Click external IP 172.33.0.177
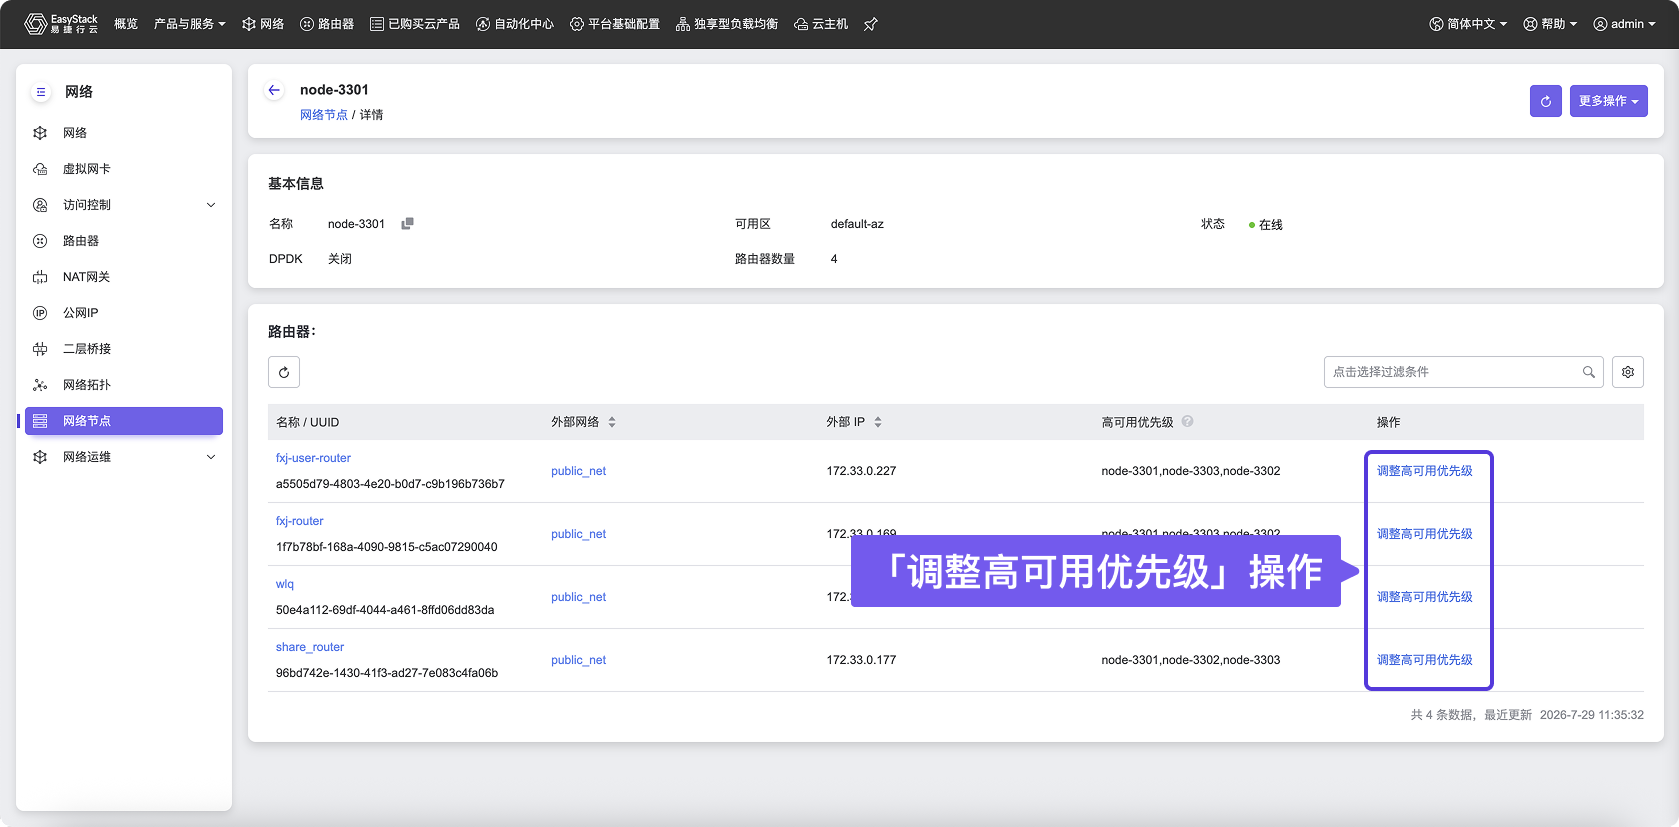 point(861,660)
